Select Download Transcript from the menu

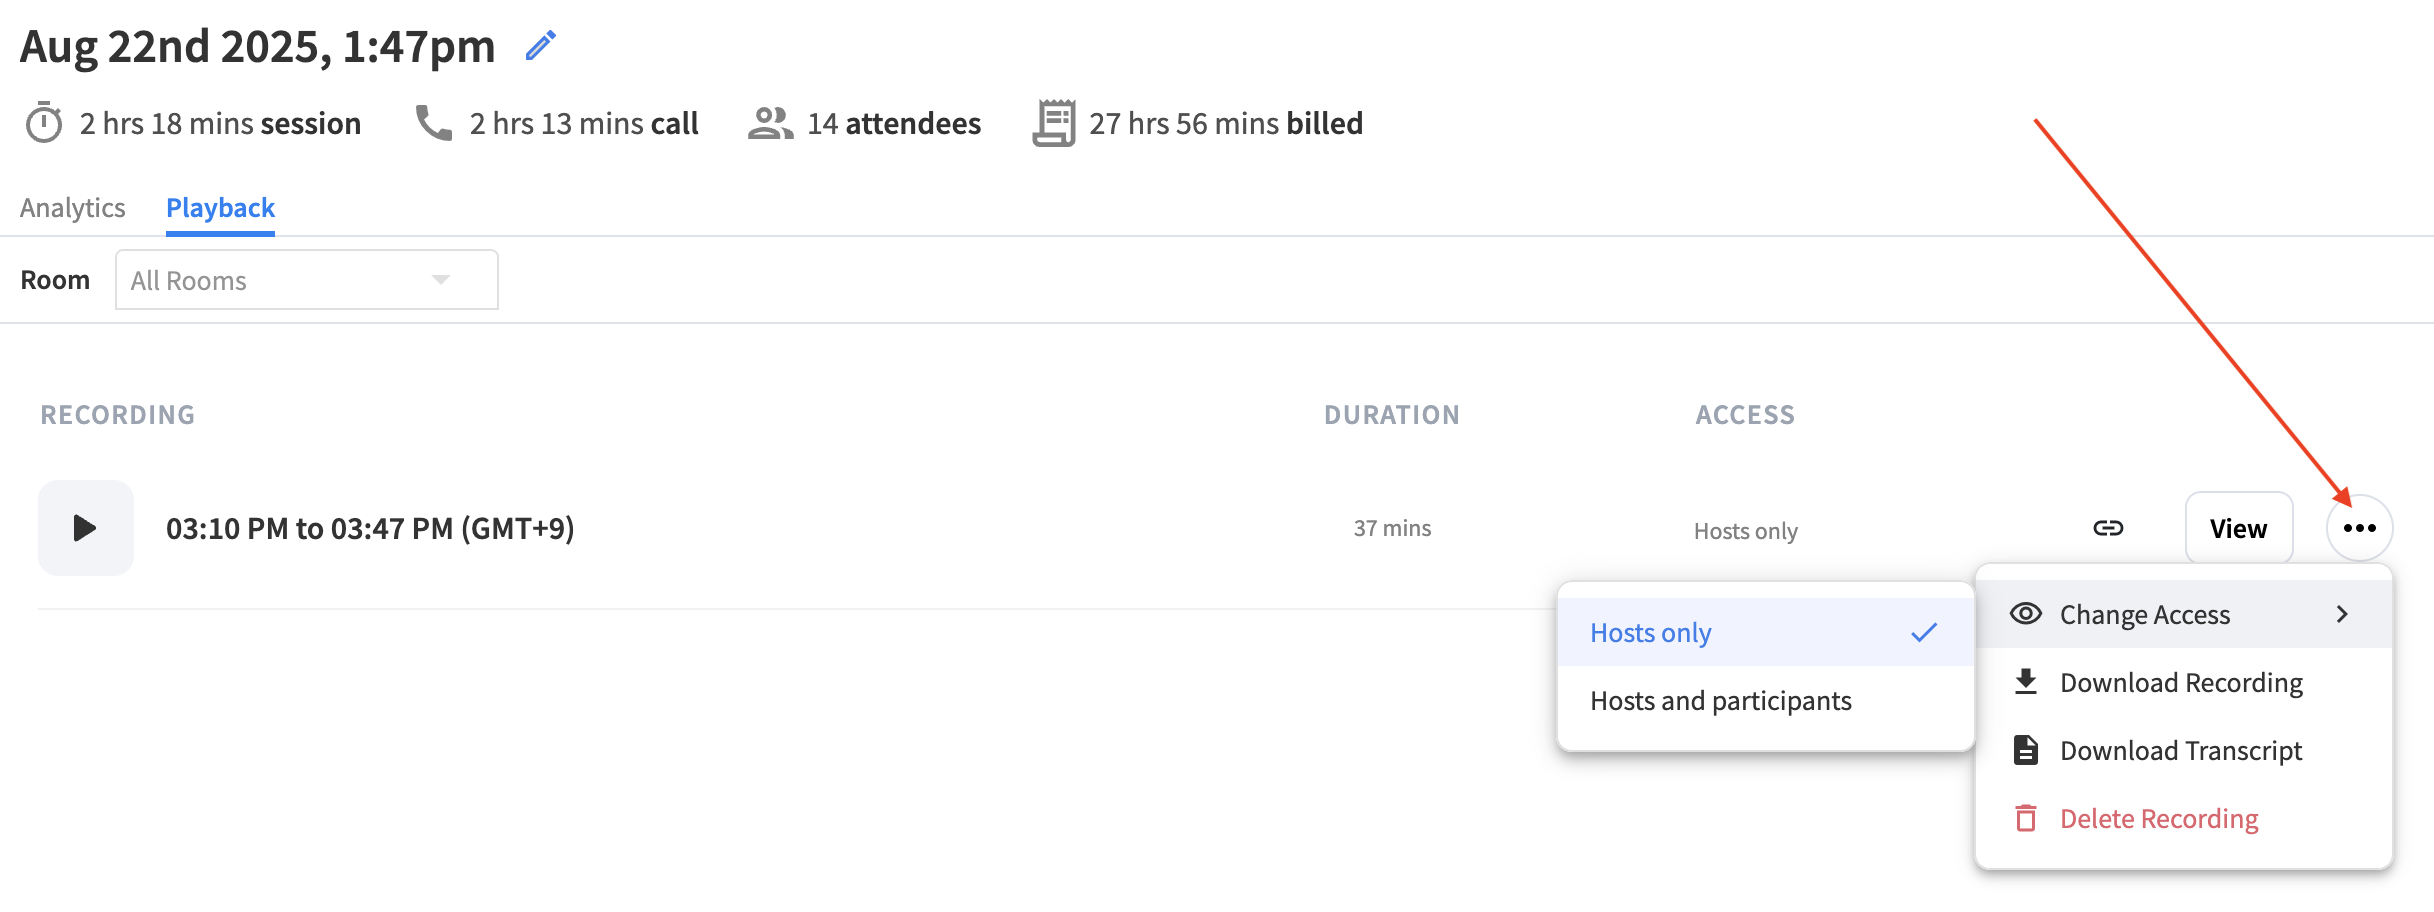coord(2180,749)
